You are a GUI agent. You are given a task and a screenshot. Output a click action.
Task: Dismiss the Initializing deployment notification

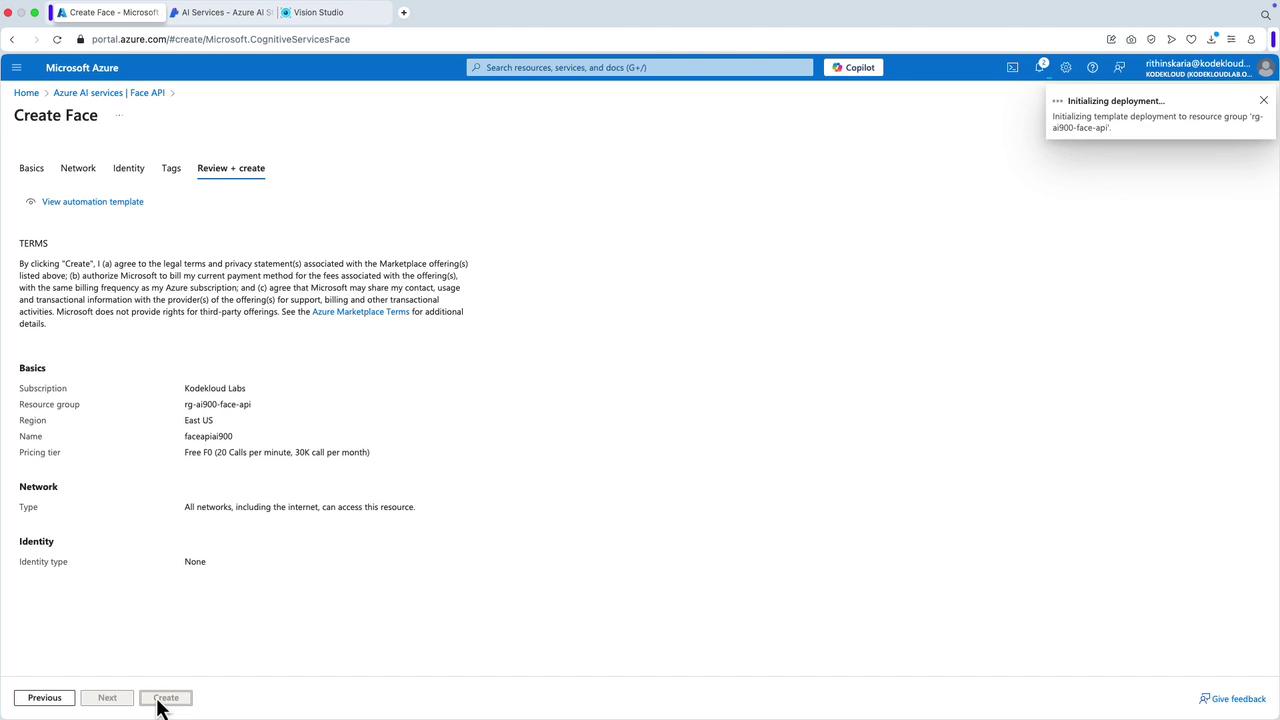click(x=1264, y=100)
